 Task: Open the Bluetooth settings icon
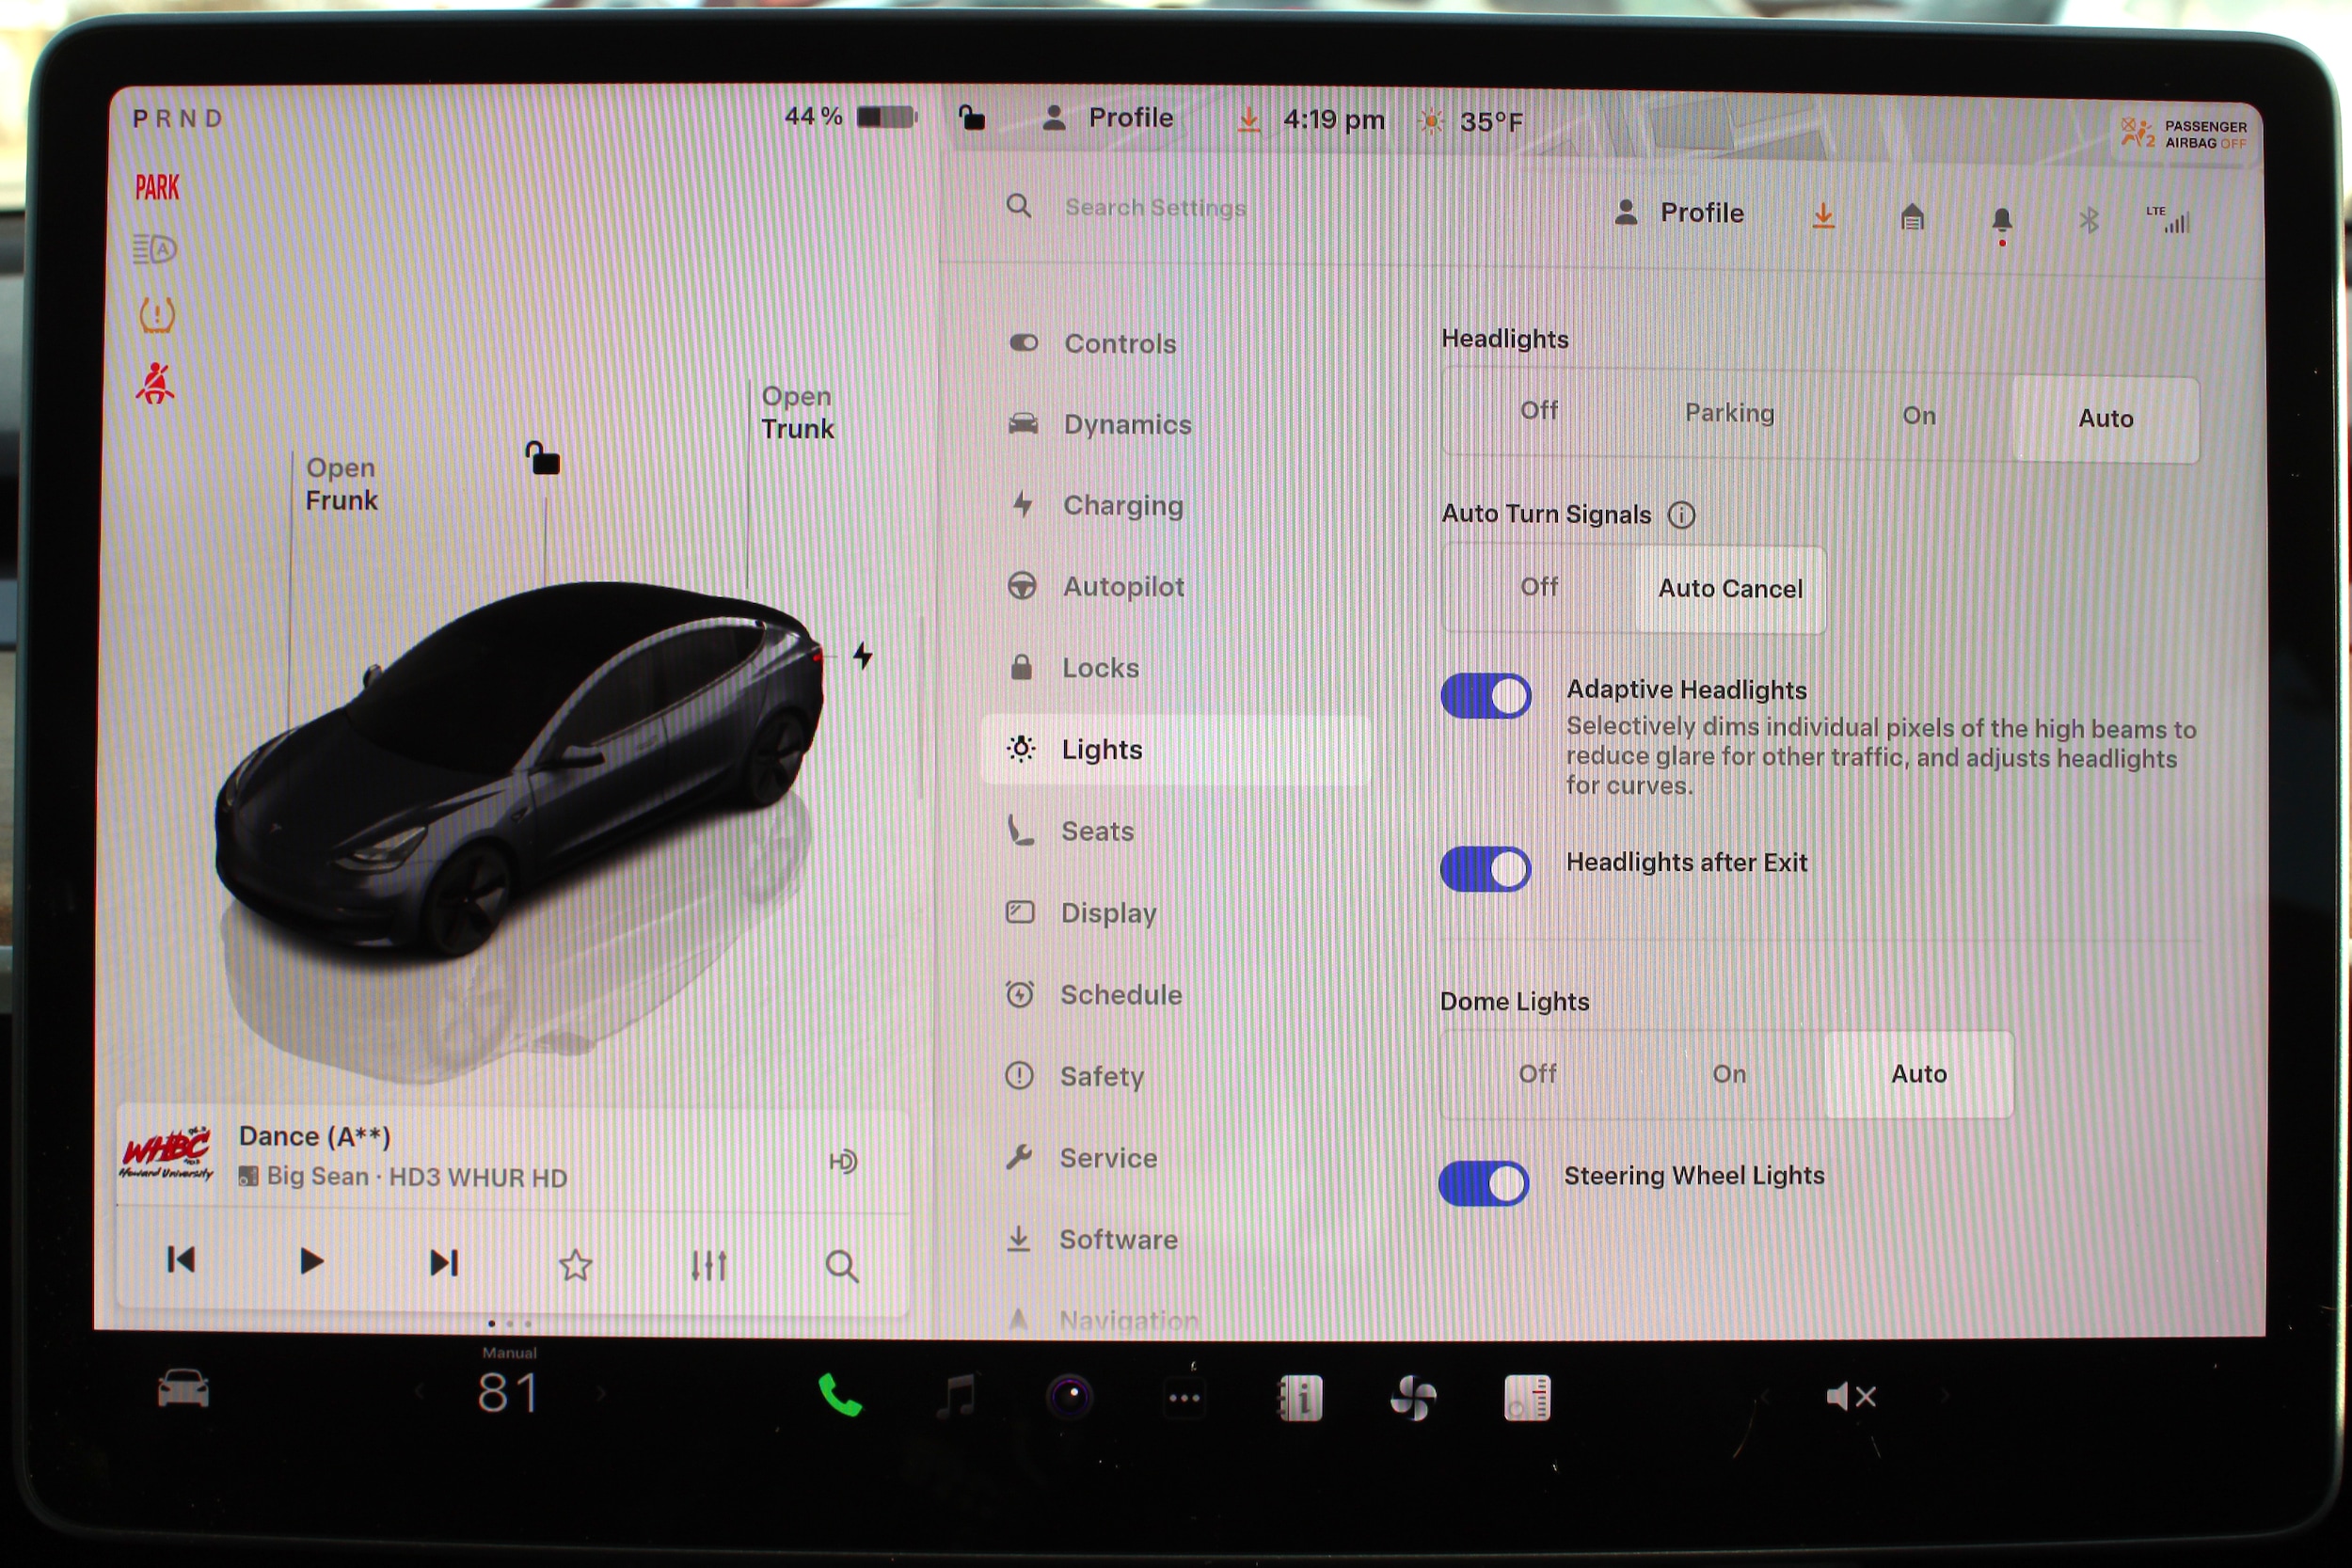pyautogui.click(x=2088, y=219)
